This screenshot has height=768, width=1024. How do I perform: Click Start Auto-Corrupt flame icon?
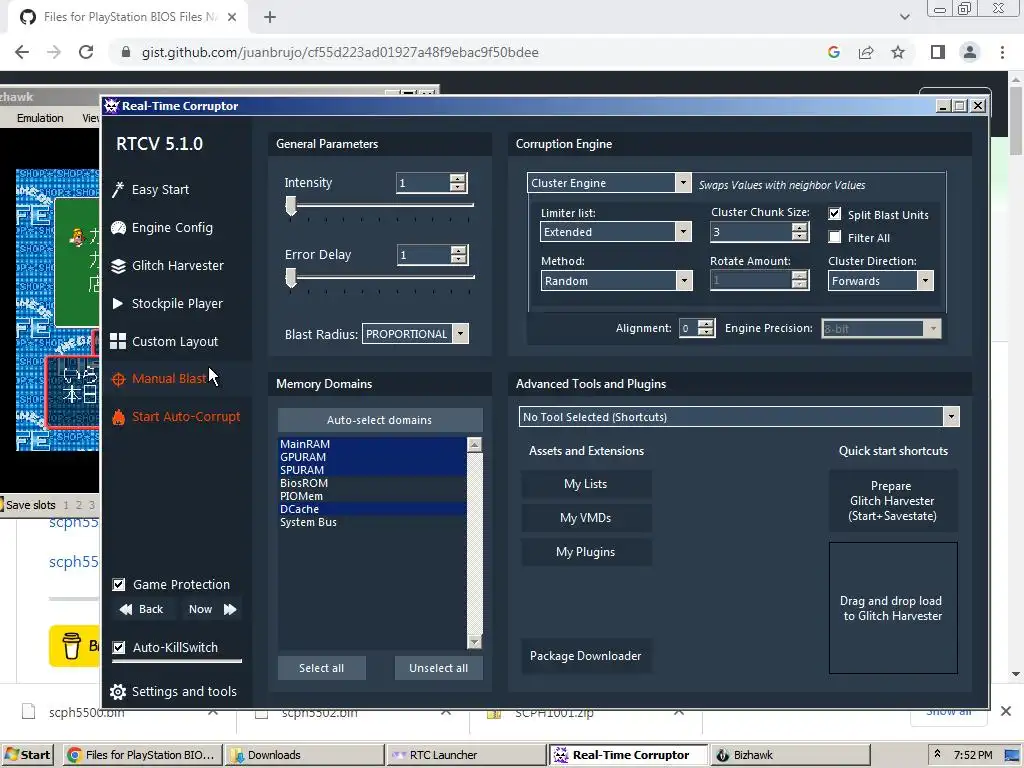[x=118, y=417]
